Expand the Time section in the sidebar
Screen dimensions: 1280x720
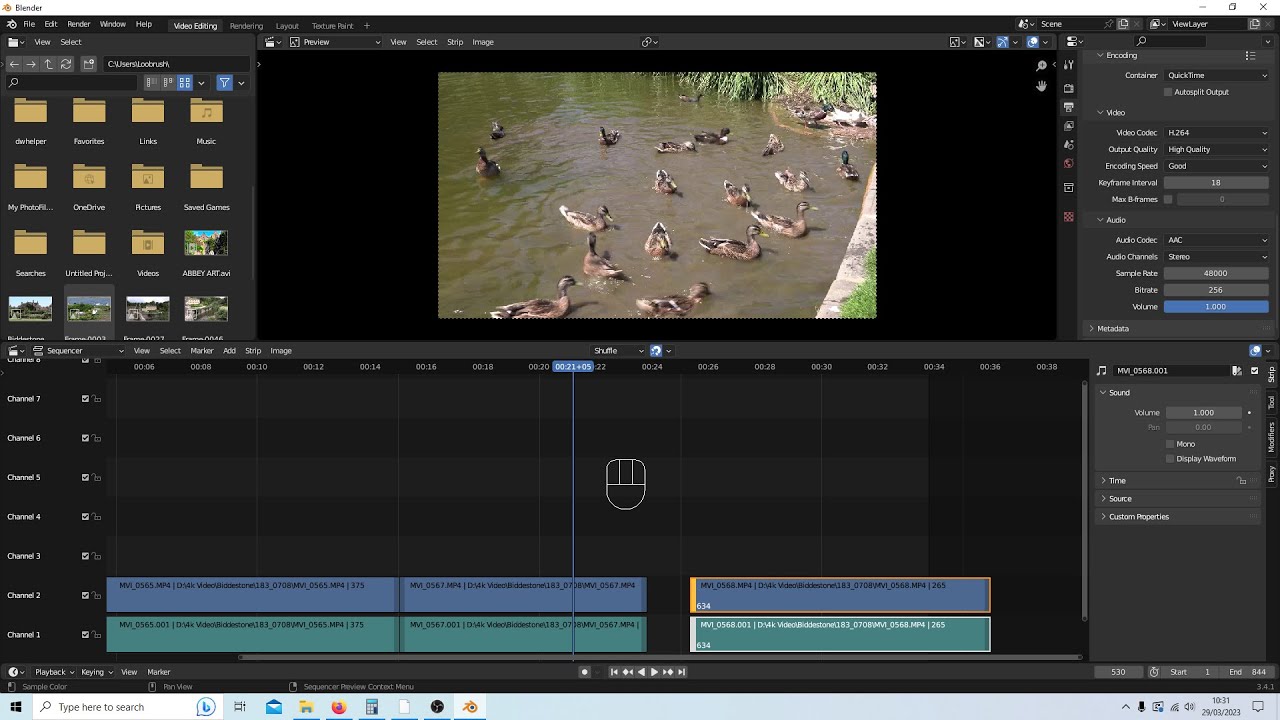(x=1117, y=480)
